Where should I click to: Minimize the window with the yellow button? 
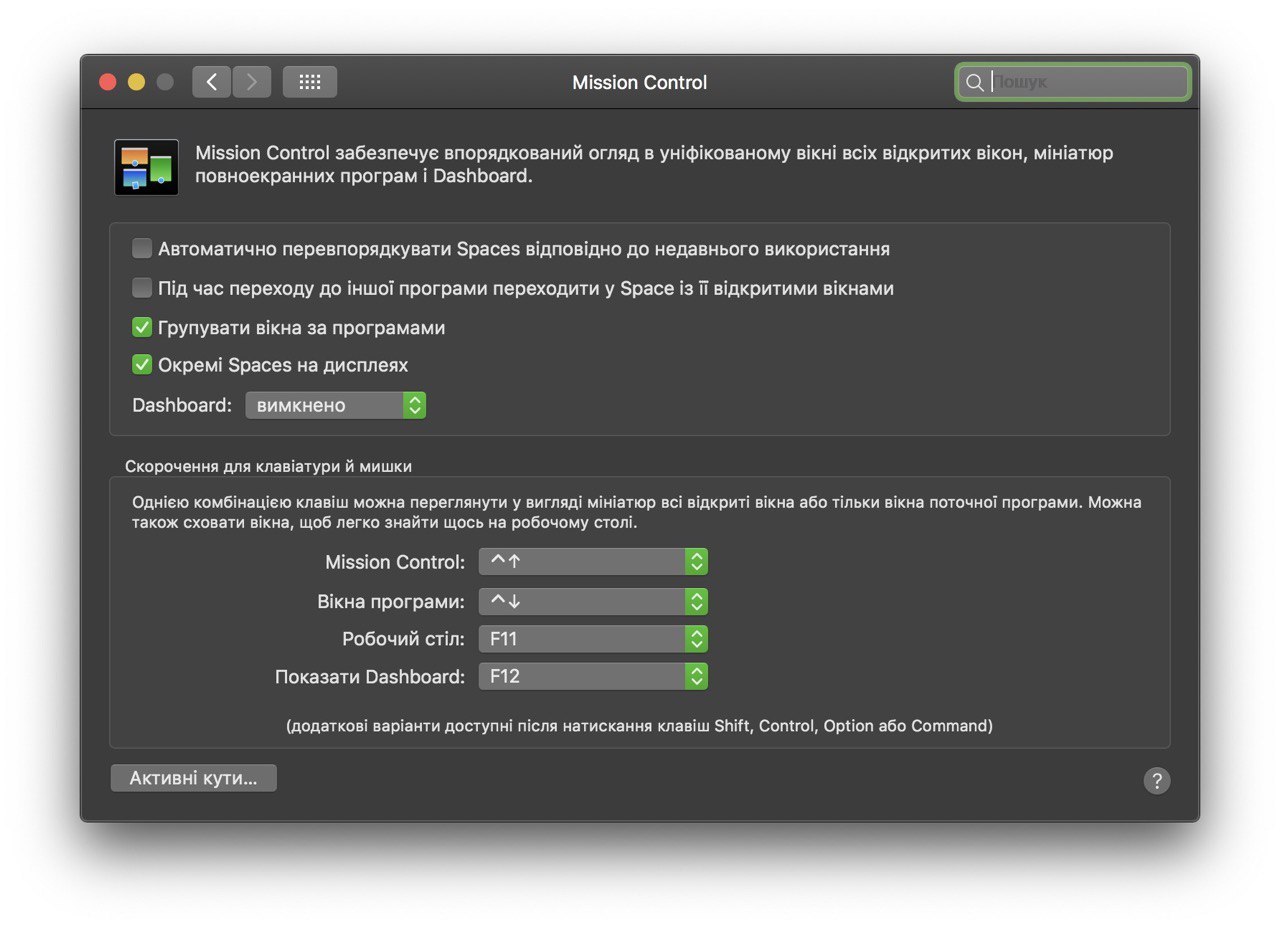pyautogui.click(x=136, y=82)
